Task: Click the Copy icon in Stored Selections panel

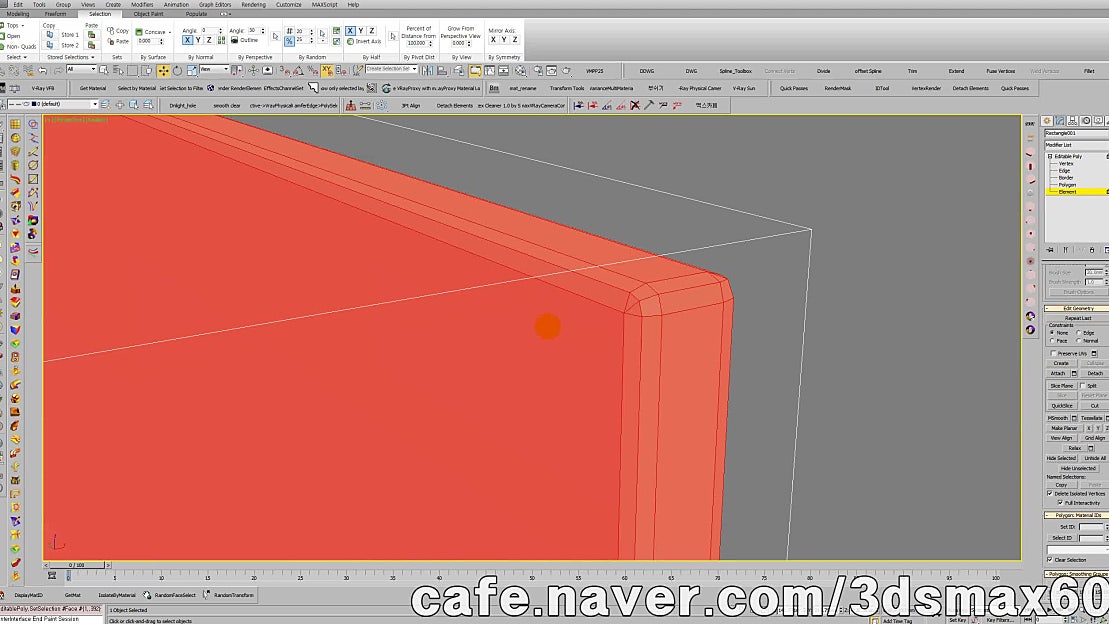Action: click(51, 35)
